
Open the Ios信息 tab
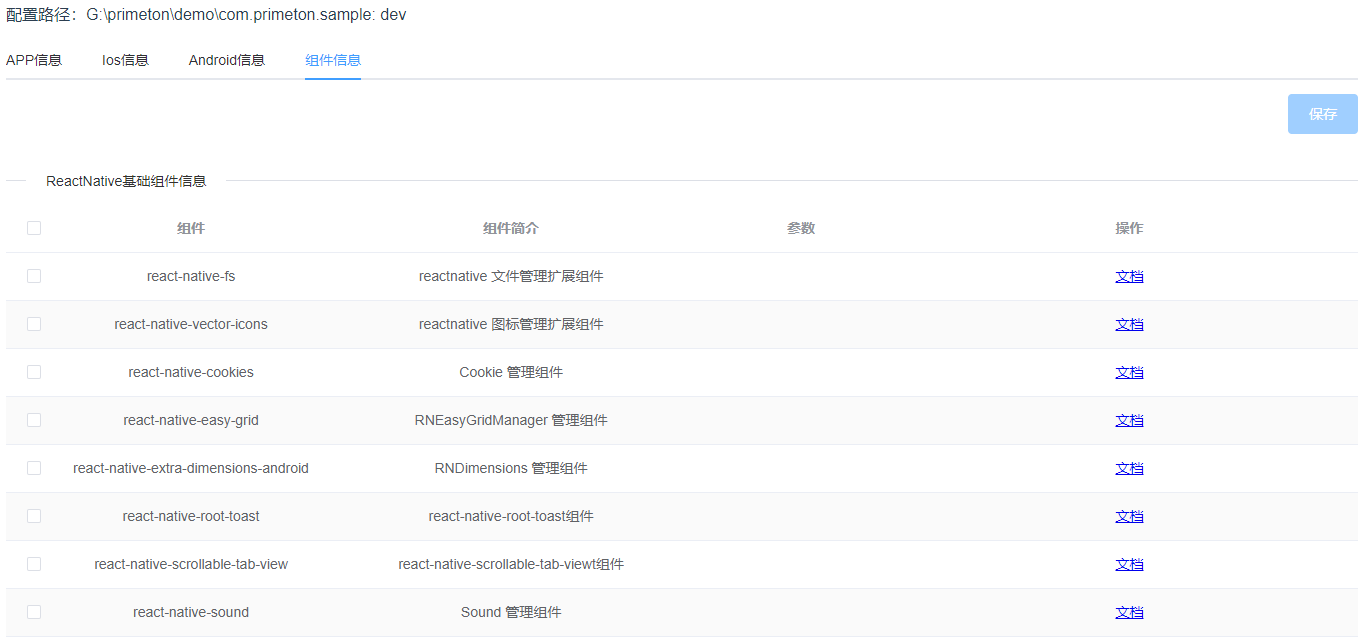125,60
